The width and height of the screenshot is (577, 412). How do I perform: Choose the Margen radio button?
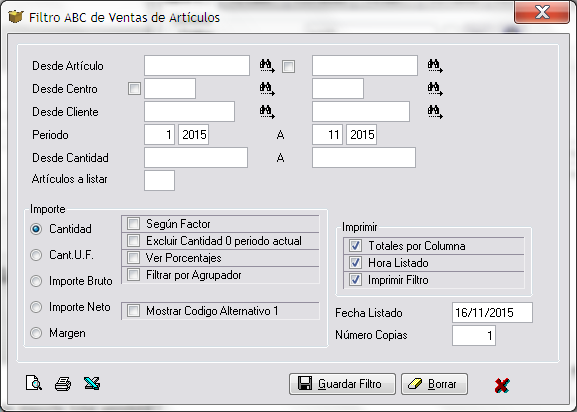tap(36, 333)
